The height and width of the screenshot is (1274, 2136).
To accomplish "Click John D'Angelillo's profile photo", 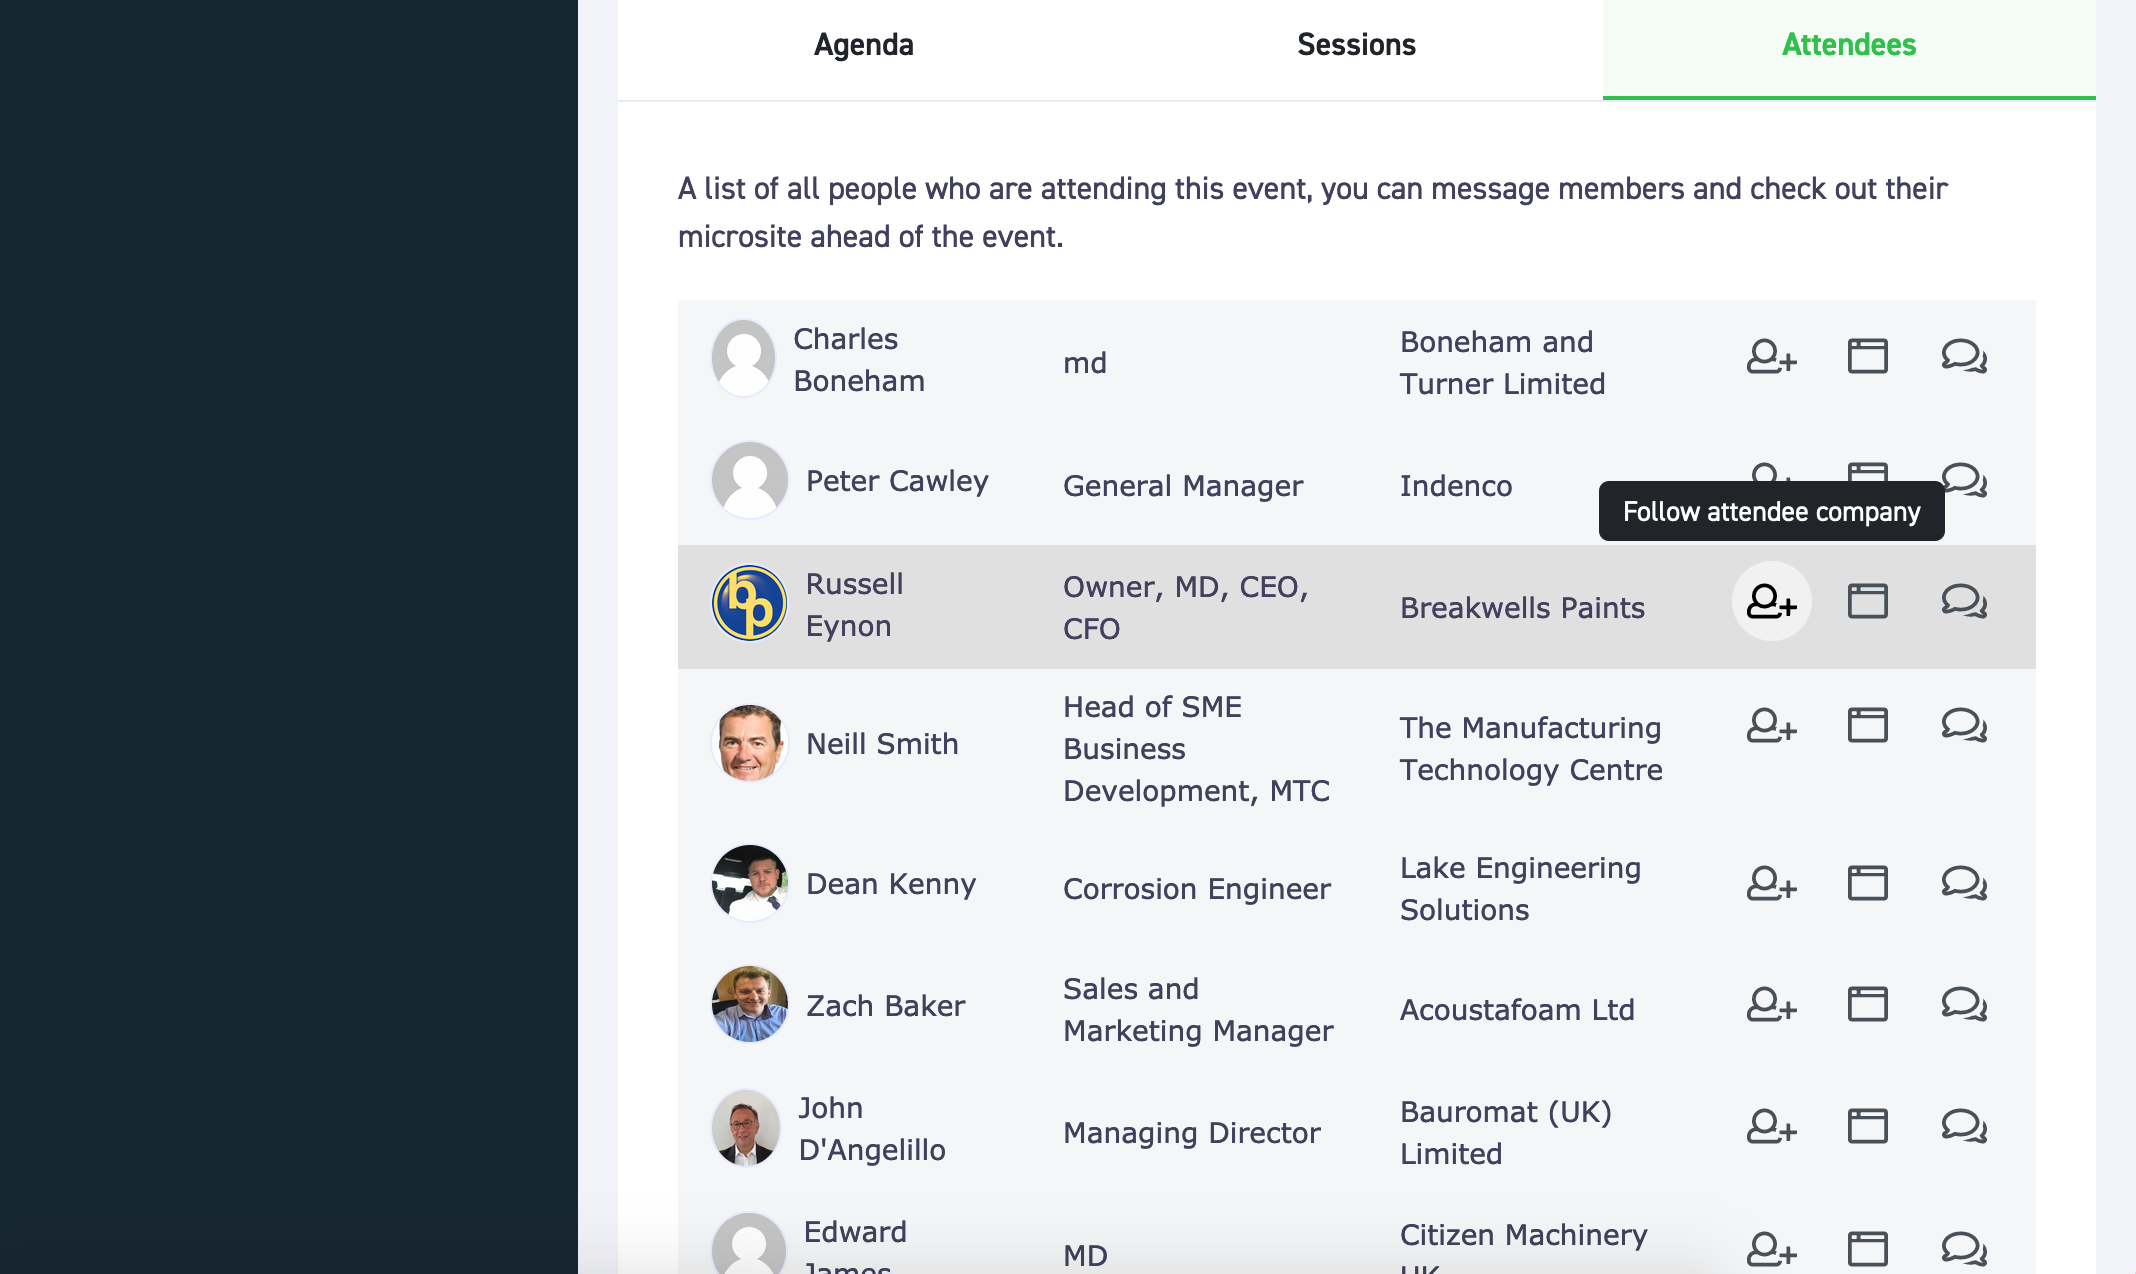I will (x=746, y=1128).
